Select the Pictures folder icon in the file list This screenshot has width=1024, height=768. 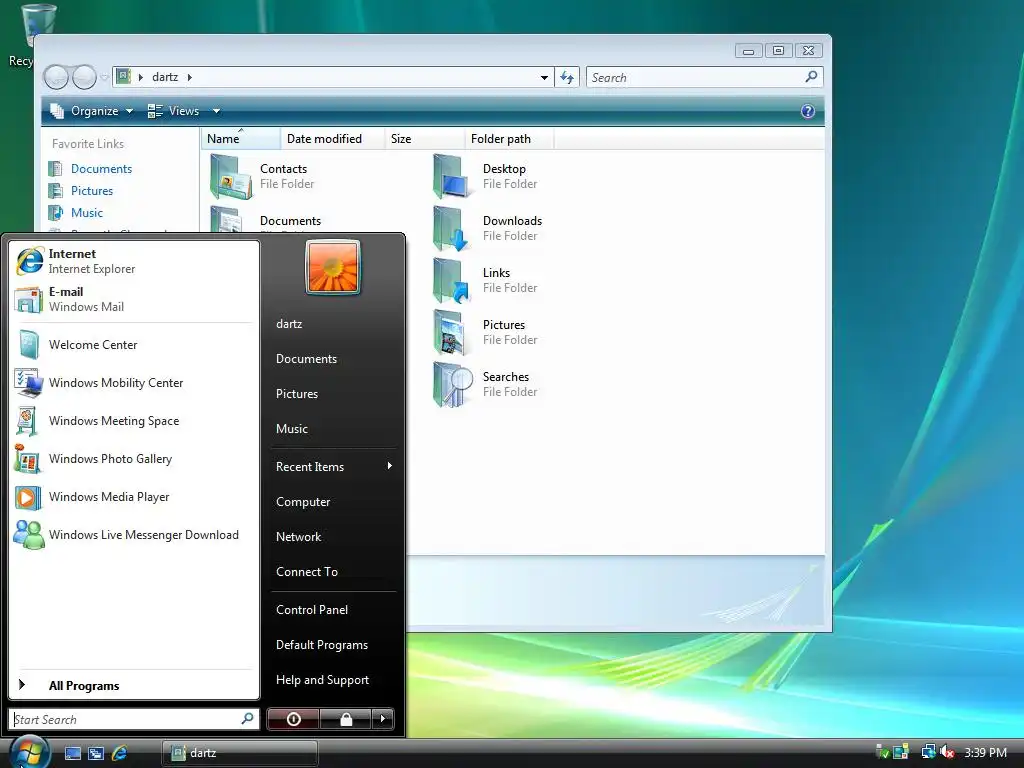(451, 333)
